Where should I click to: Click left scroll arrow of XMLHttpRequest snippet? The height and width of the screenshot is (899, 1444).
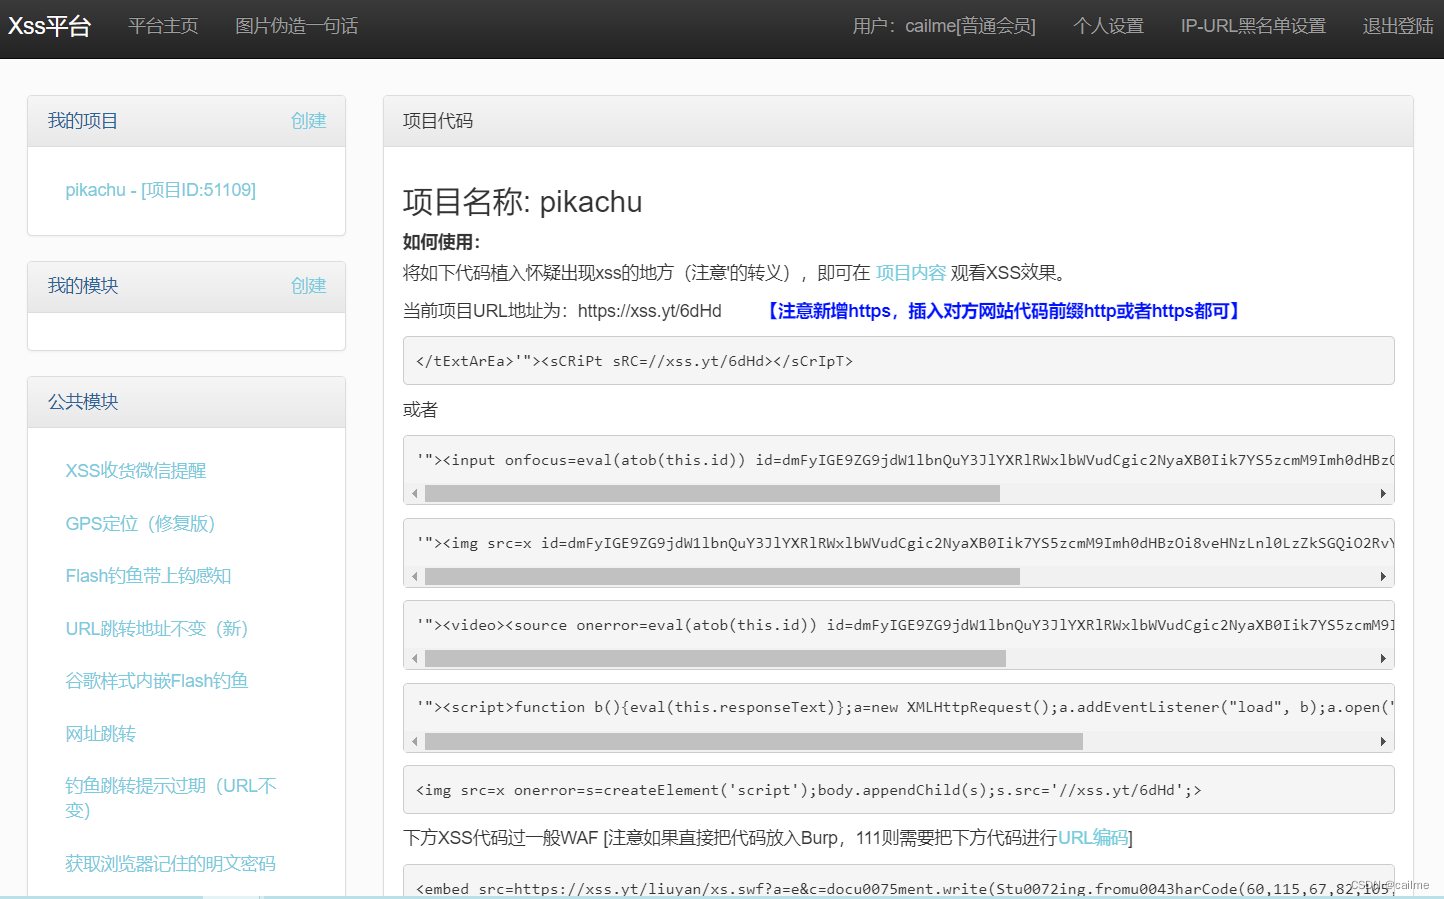[415, 742]
